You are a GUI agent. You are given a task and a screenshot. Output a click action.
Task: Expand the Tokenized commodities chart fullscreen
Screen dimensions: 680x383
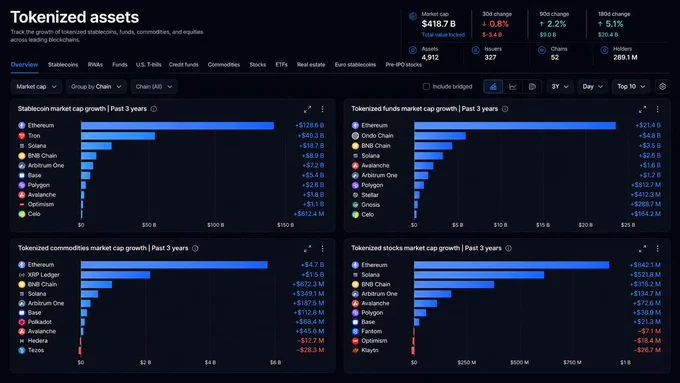(x=307, y=249)
